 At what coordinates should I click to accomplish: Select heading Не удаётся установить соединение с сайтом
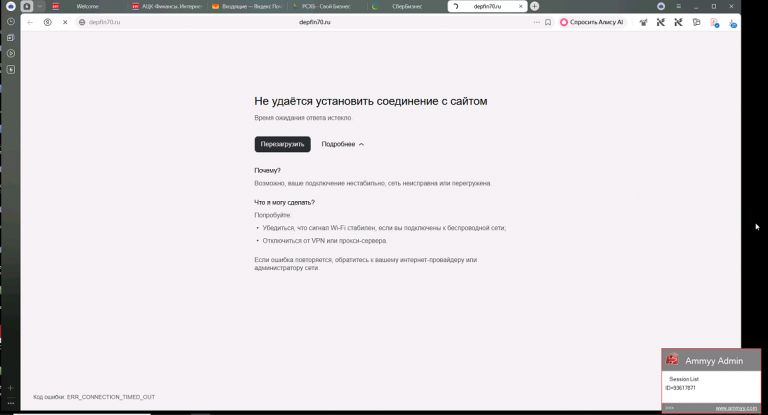pos(370,101)
